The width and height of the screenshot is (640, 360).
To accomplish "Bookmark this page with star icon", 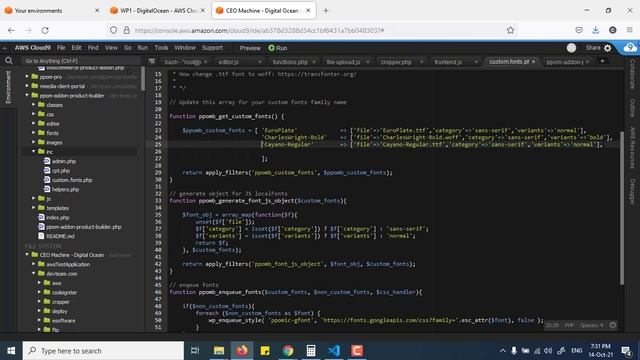I will (510, 30).
